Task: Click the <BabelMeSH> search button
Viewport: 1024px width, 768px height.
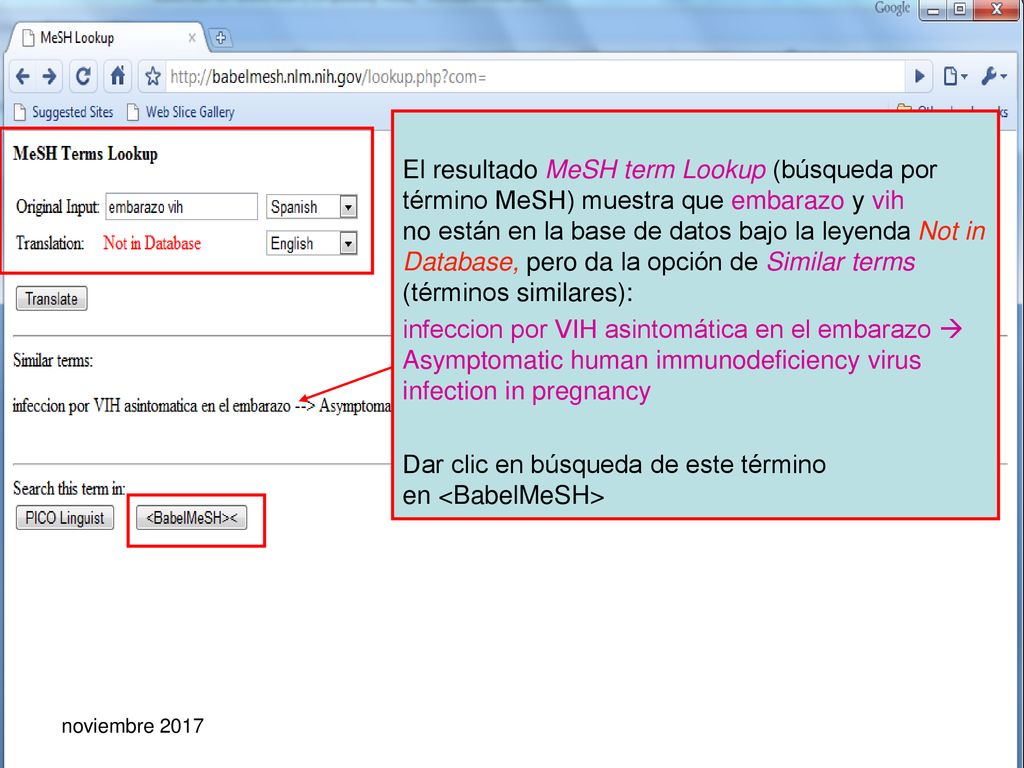Action: [191, 518]
